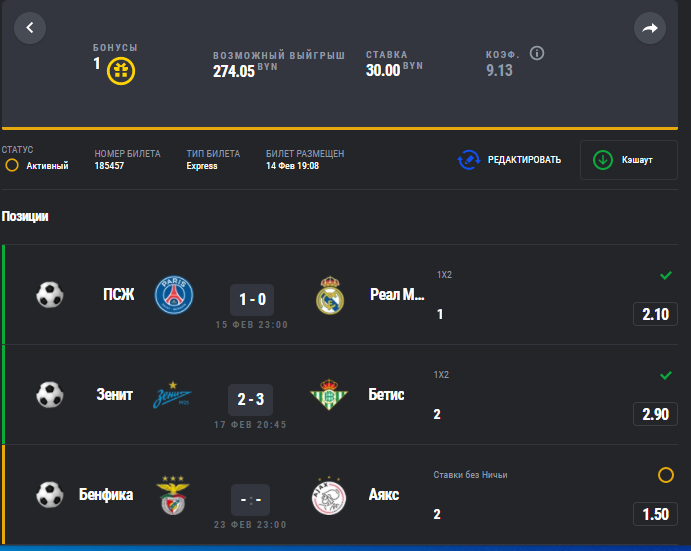Screen dimensions: 691x551
Task: Click the Активный status circle indicator
Action: (12, 165)
